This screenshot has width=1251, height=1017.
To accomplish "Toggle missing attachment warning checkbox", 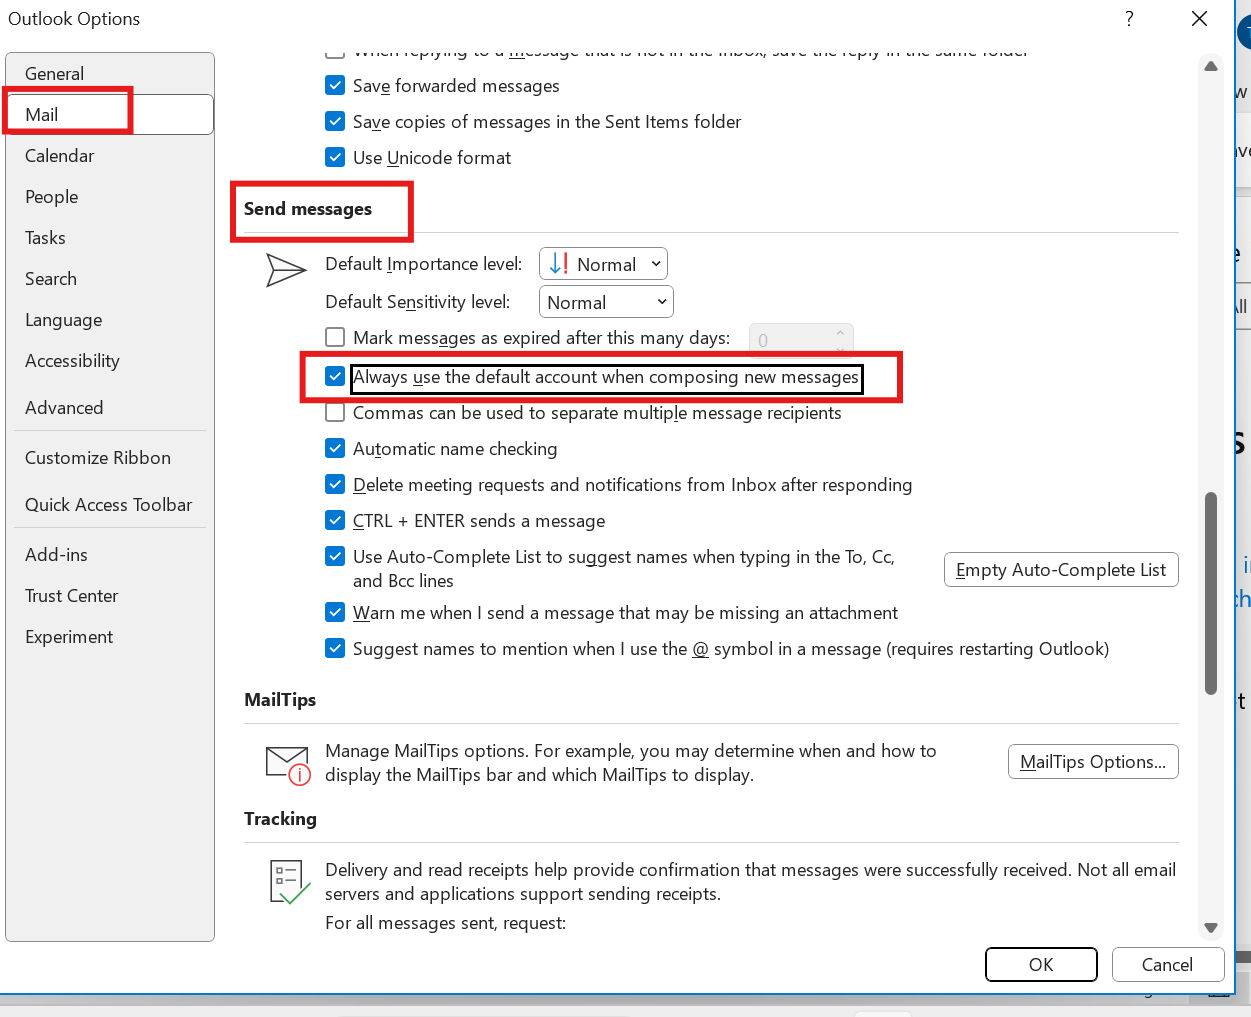I will tap(335, 613).
